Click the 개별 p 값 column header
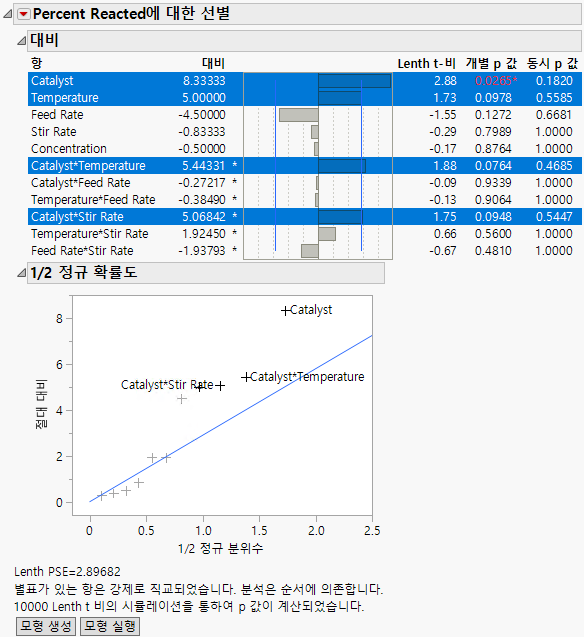Image resolution: width=584 pixels, height=637 pixels. point(491,63)
